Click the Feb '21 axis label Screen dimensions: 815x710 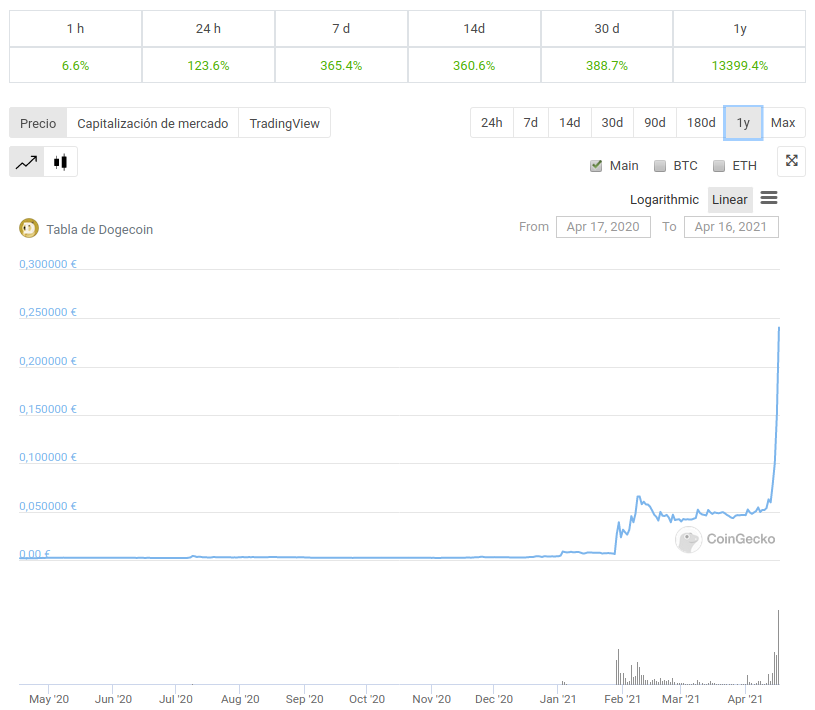point(622,699)
